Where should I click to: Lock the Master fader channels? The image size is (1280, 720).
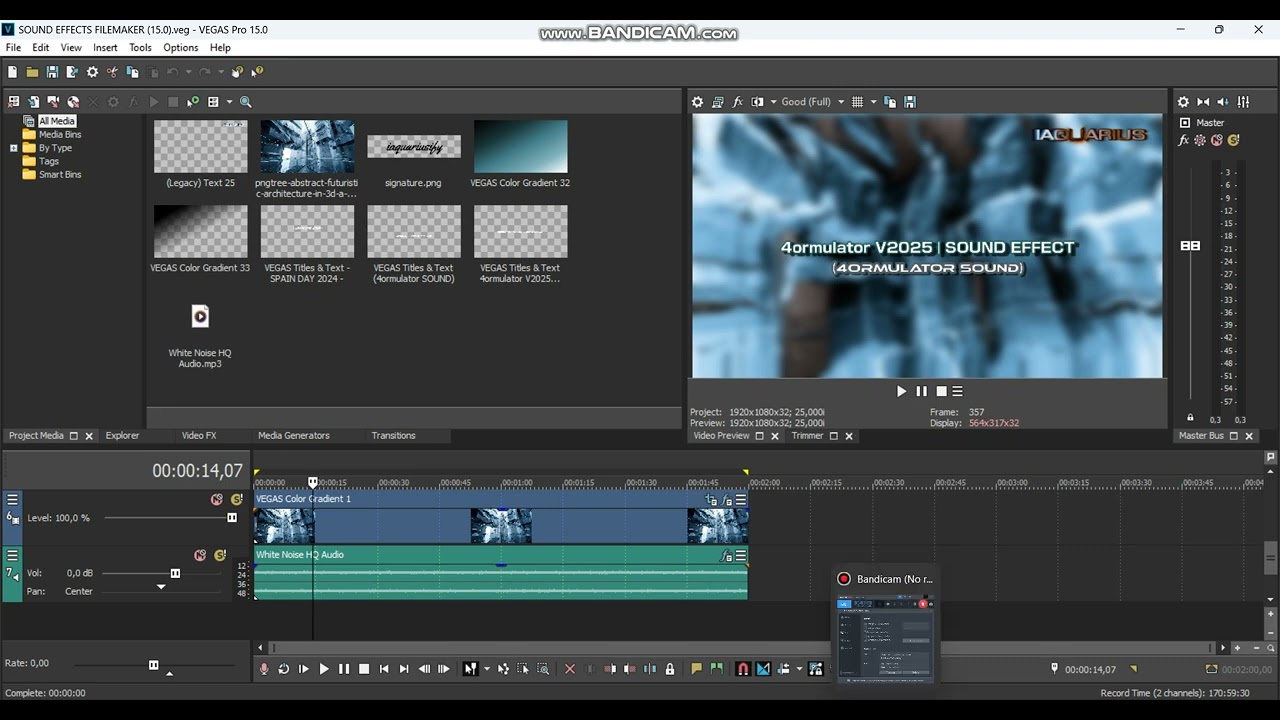[x=1190, y=418]
